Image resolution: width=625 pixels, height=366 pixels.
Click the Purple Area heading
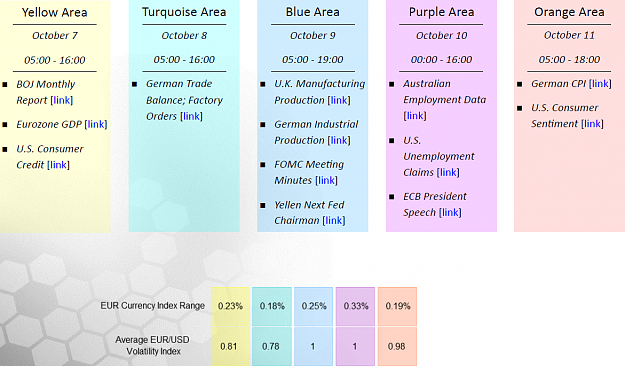coord(442,12)
